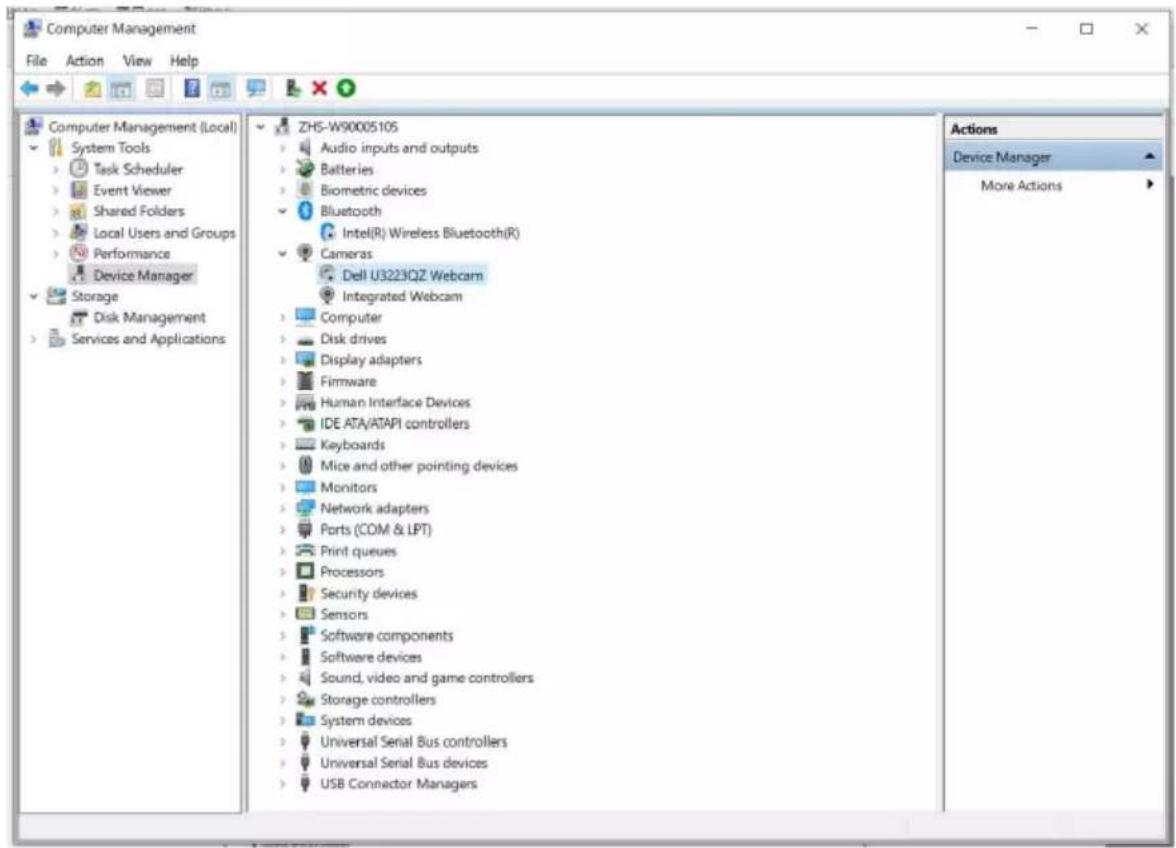Expand More Actions submenu arrow
Viewport: 1176px width, 848px height.
tap(1150, 184)
